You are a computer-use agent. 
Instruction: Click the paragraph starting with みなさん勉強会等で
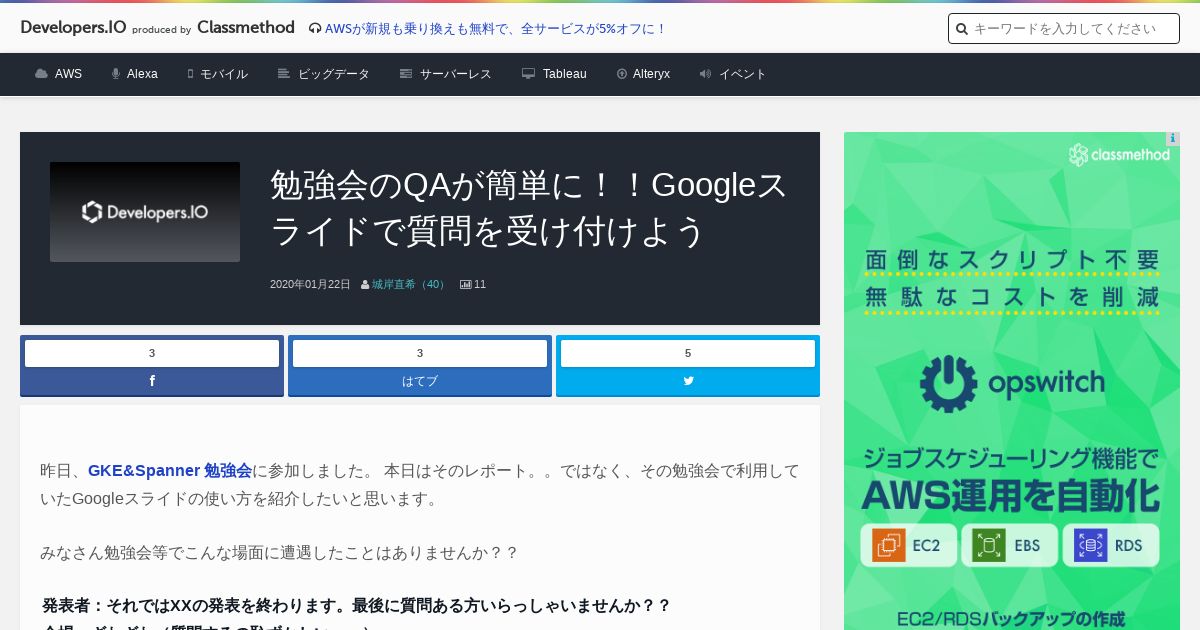(x=279, y=553)
